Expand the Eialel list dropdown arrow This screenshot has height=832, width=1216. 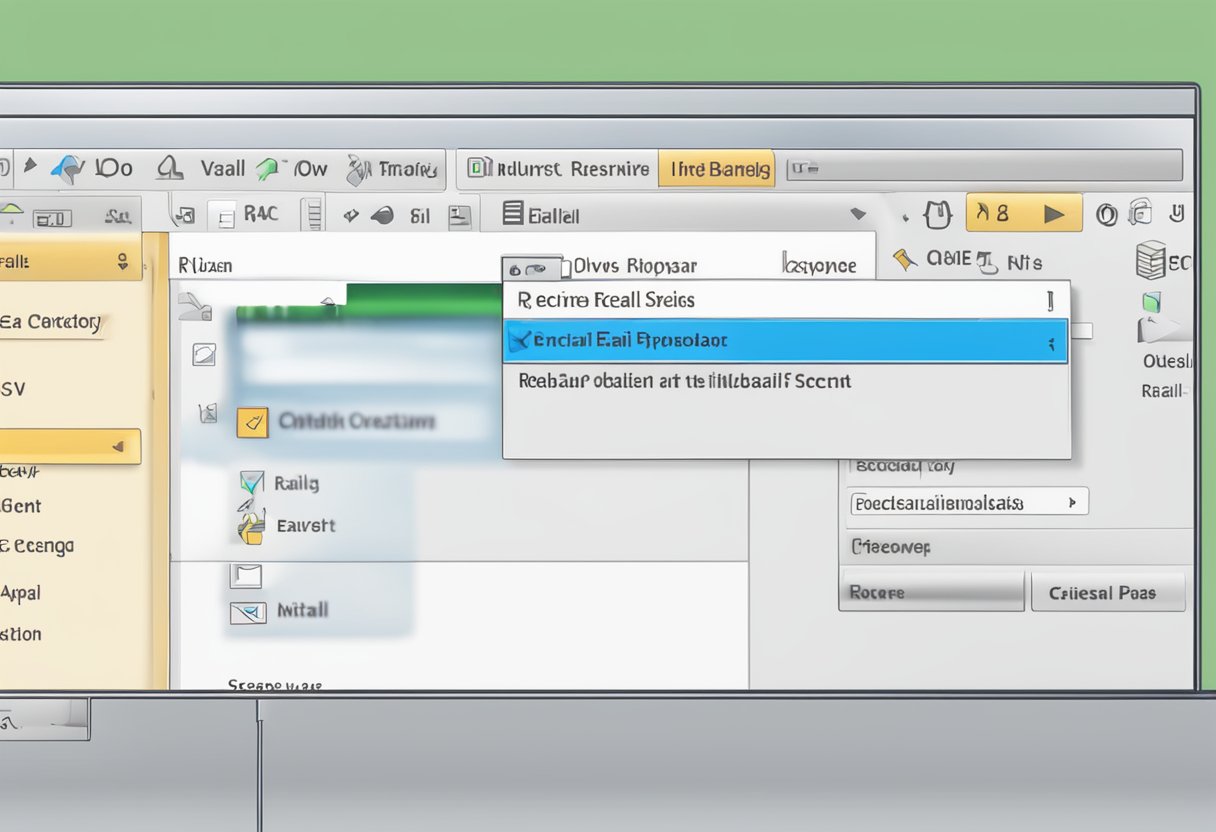[858, 213]
